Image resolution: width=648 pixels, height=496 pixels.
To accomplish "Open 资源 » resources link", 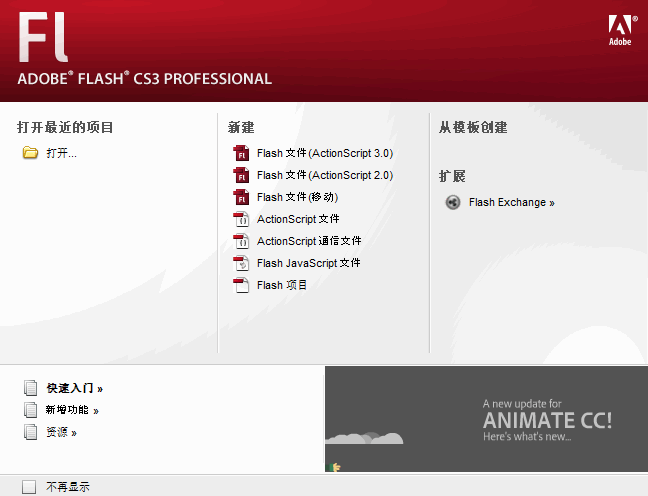I will tap(62, 432).
